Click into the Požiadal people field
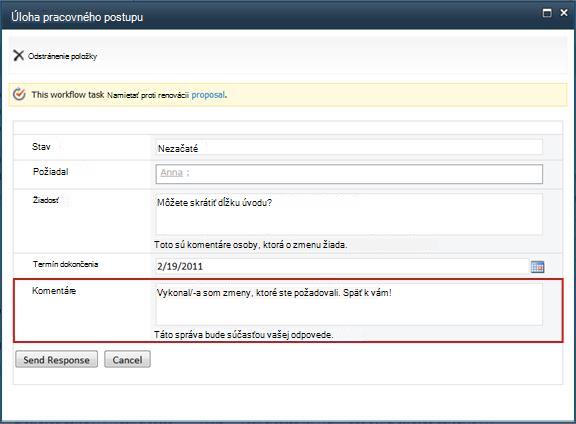Viewport: 576px width, 424px height. click(349, 174)
